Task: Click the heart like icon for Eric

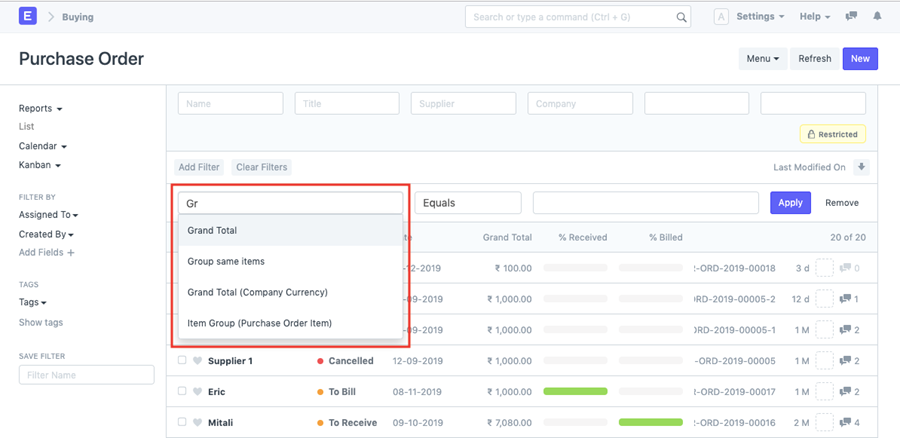Action: click(x=197, y=392)
